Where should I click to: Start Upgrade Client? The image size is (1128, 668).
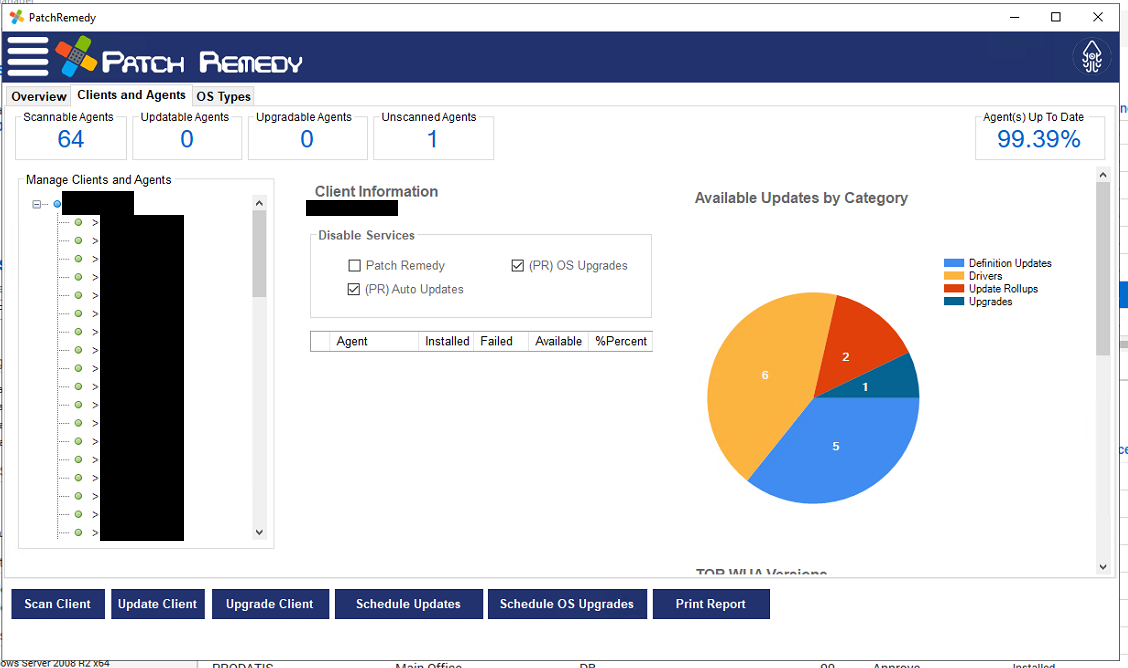(x=270, y=604)
